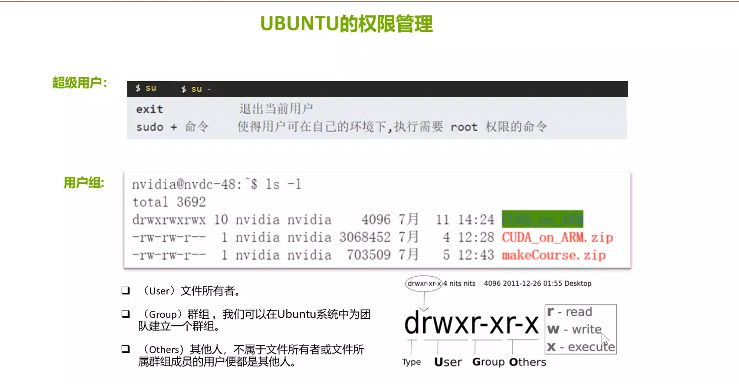Click the prompt line "nvidia@nvdc-48:~$ ls -l"
739x384 pixels.
point(216,184)
